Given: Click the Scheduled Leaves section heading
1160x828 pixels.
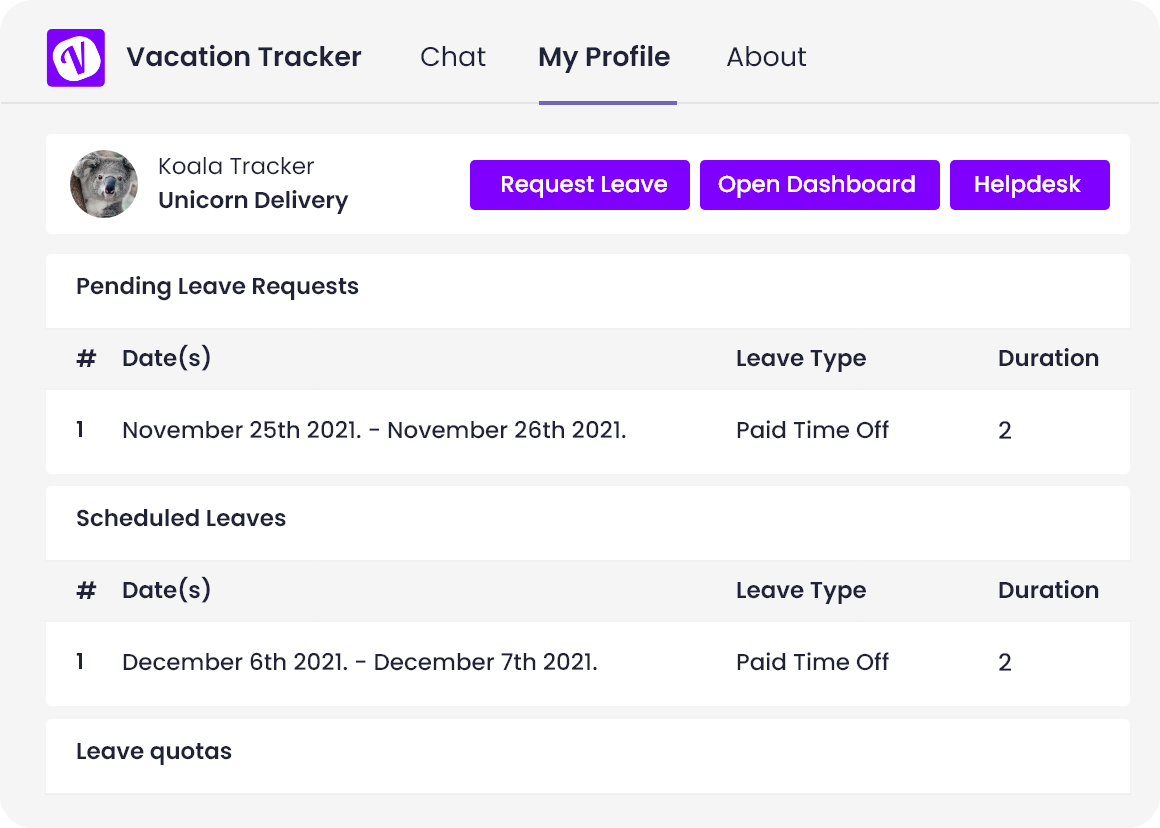Looking at the screenshot, I should [x=181, y=518].
